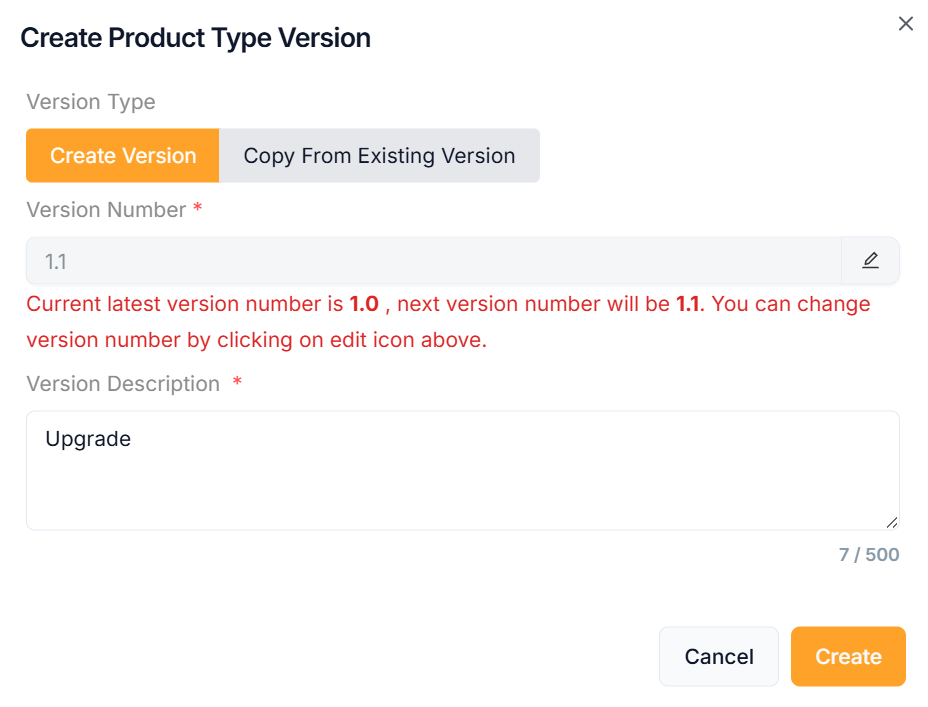Click the Version Description label
The height and width of the screenshot is (707, 928).
coord(123,384)
